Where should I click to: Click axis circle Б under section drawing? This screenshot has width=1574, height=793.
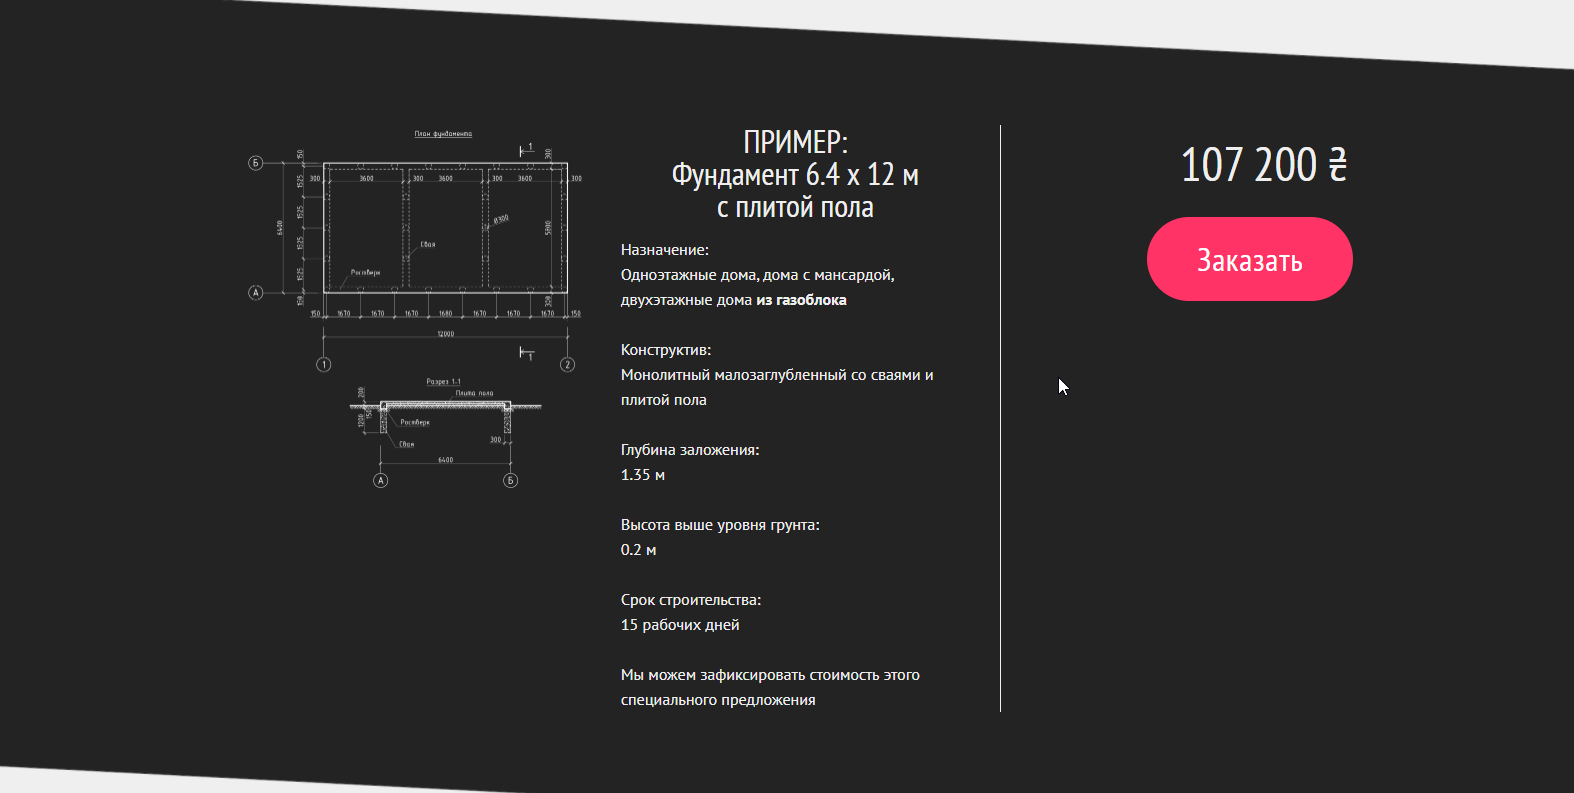(510, 481)
